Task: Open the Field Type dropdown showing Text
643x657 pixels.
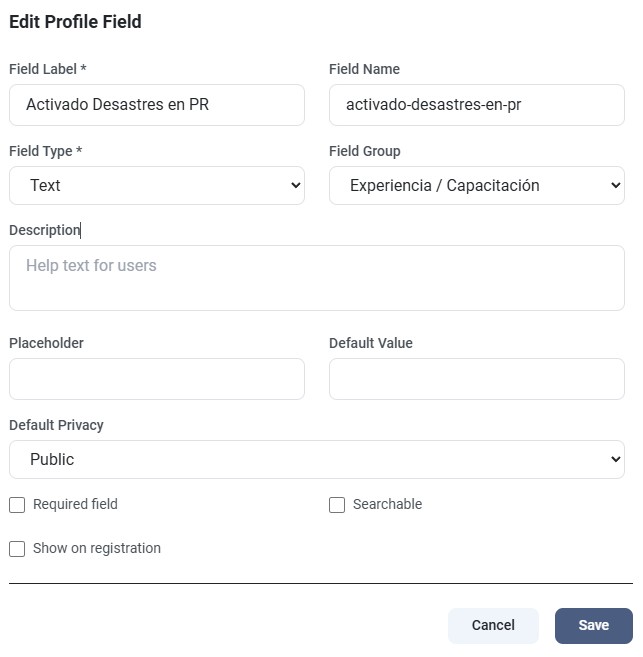Action: click(x=157, y=185)
